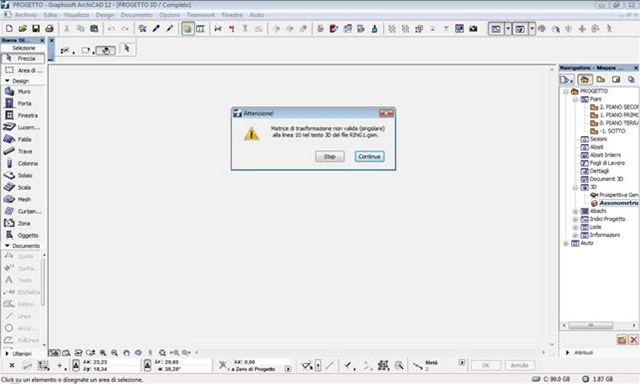Select the Trave beam tool
Screen dimensions: 640x384
[23, 151]
